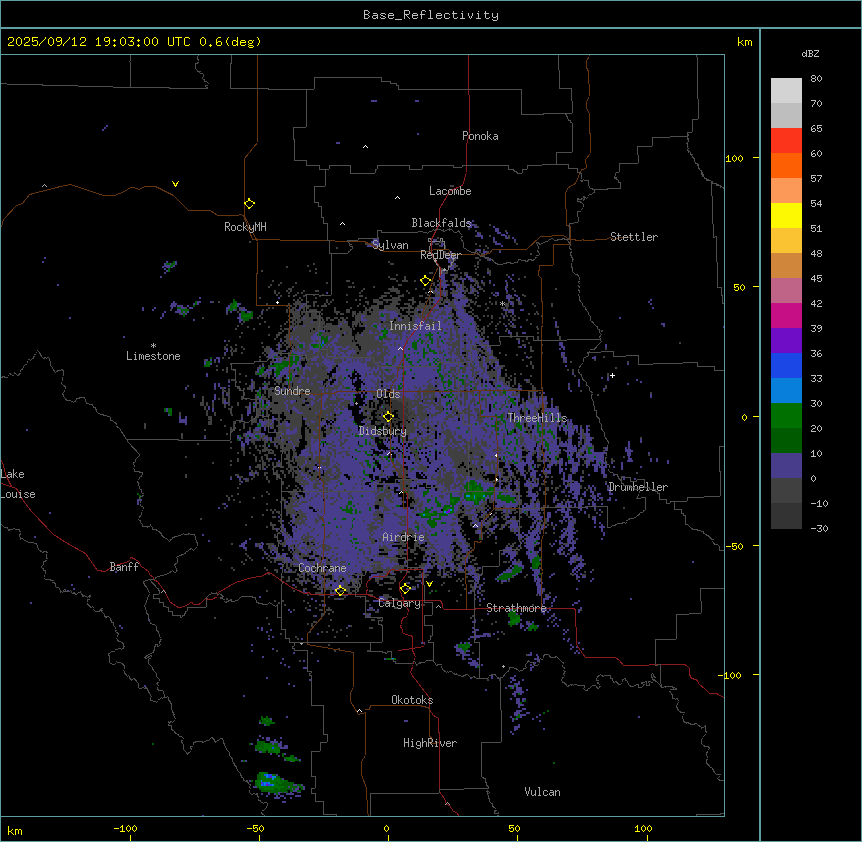The width and height of the screenshot is (862, 842).
Task: Pick the purple 39-36 dBZ legend swatch
Action: pyautogui.click(x=786, y=341)
